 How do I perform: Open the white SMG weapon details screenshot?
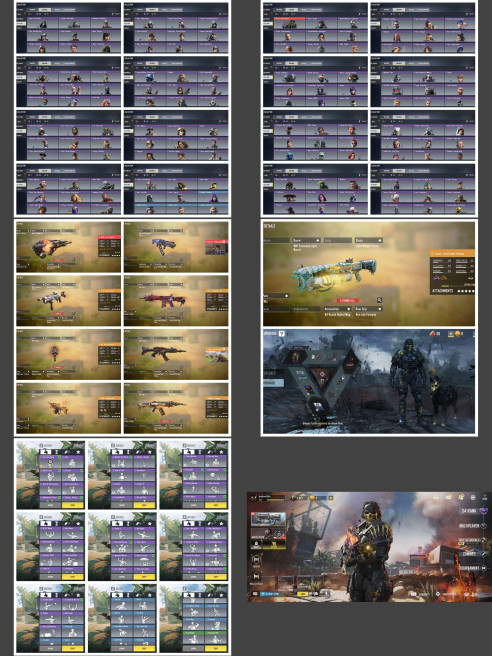[69, 301]
